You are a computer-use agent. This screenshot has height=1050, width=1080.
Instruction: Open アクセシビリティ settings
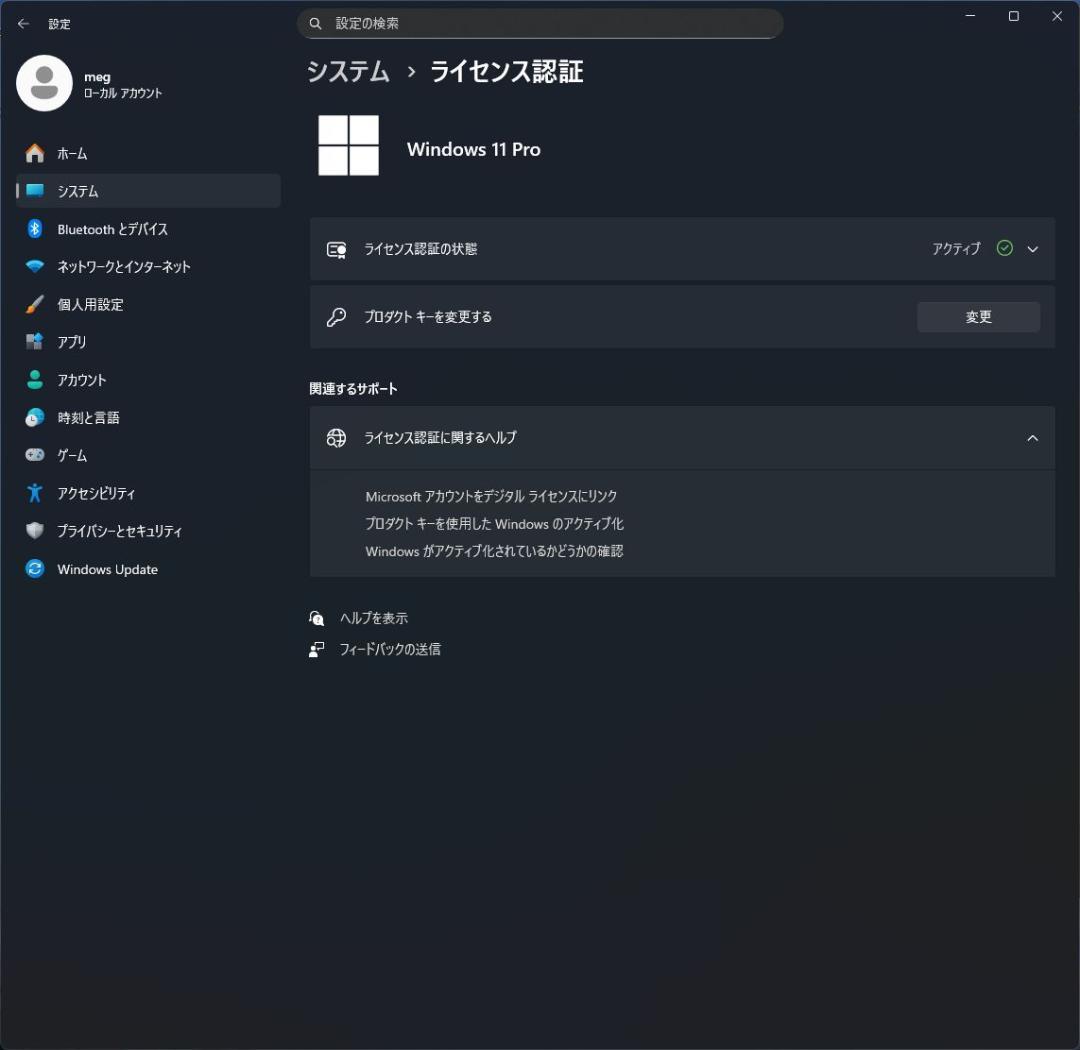click(x=95, y=493)
